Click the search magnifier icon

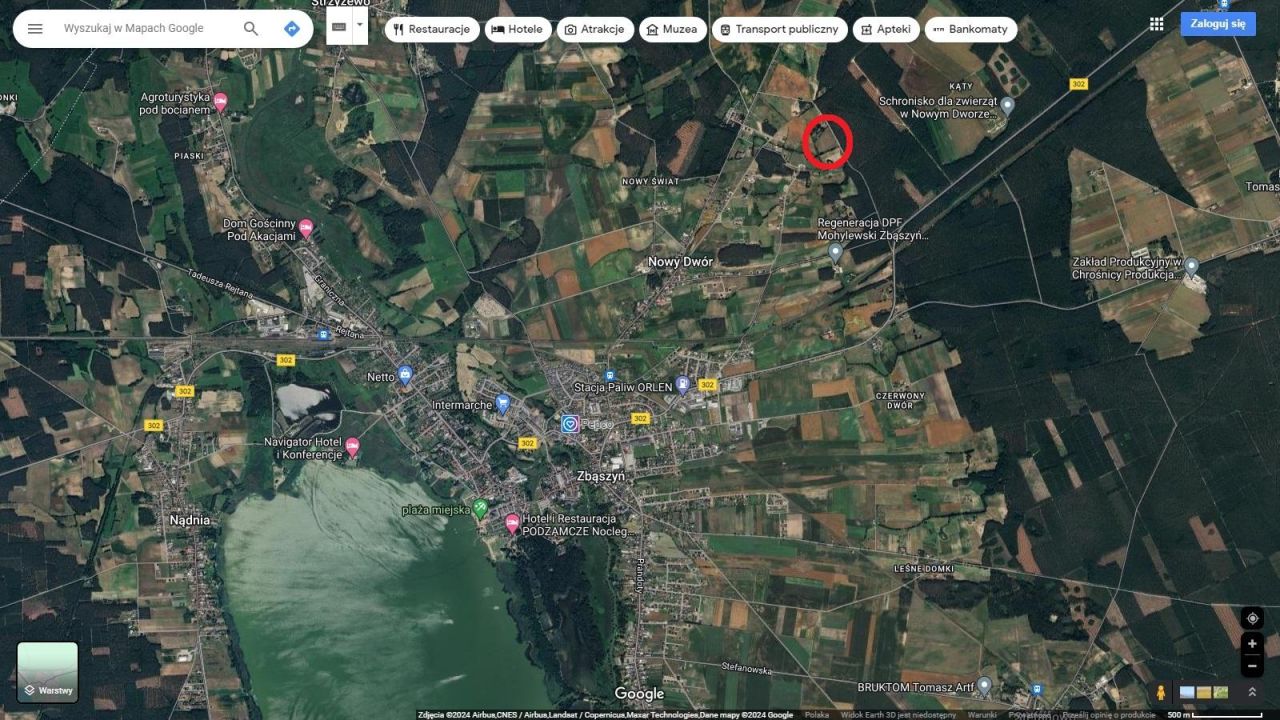tap(251, 29)
